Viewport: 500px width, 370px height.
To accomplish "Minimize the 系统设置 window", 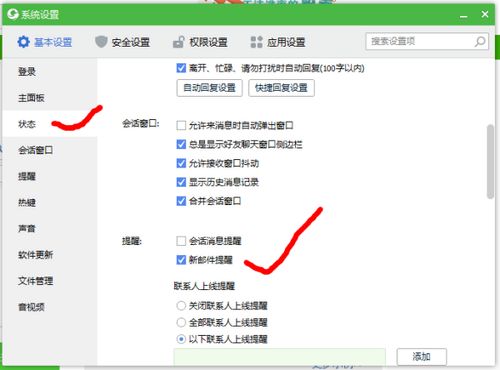I will [464, 15].
